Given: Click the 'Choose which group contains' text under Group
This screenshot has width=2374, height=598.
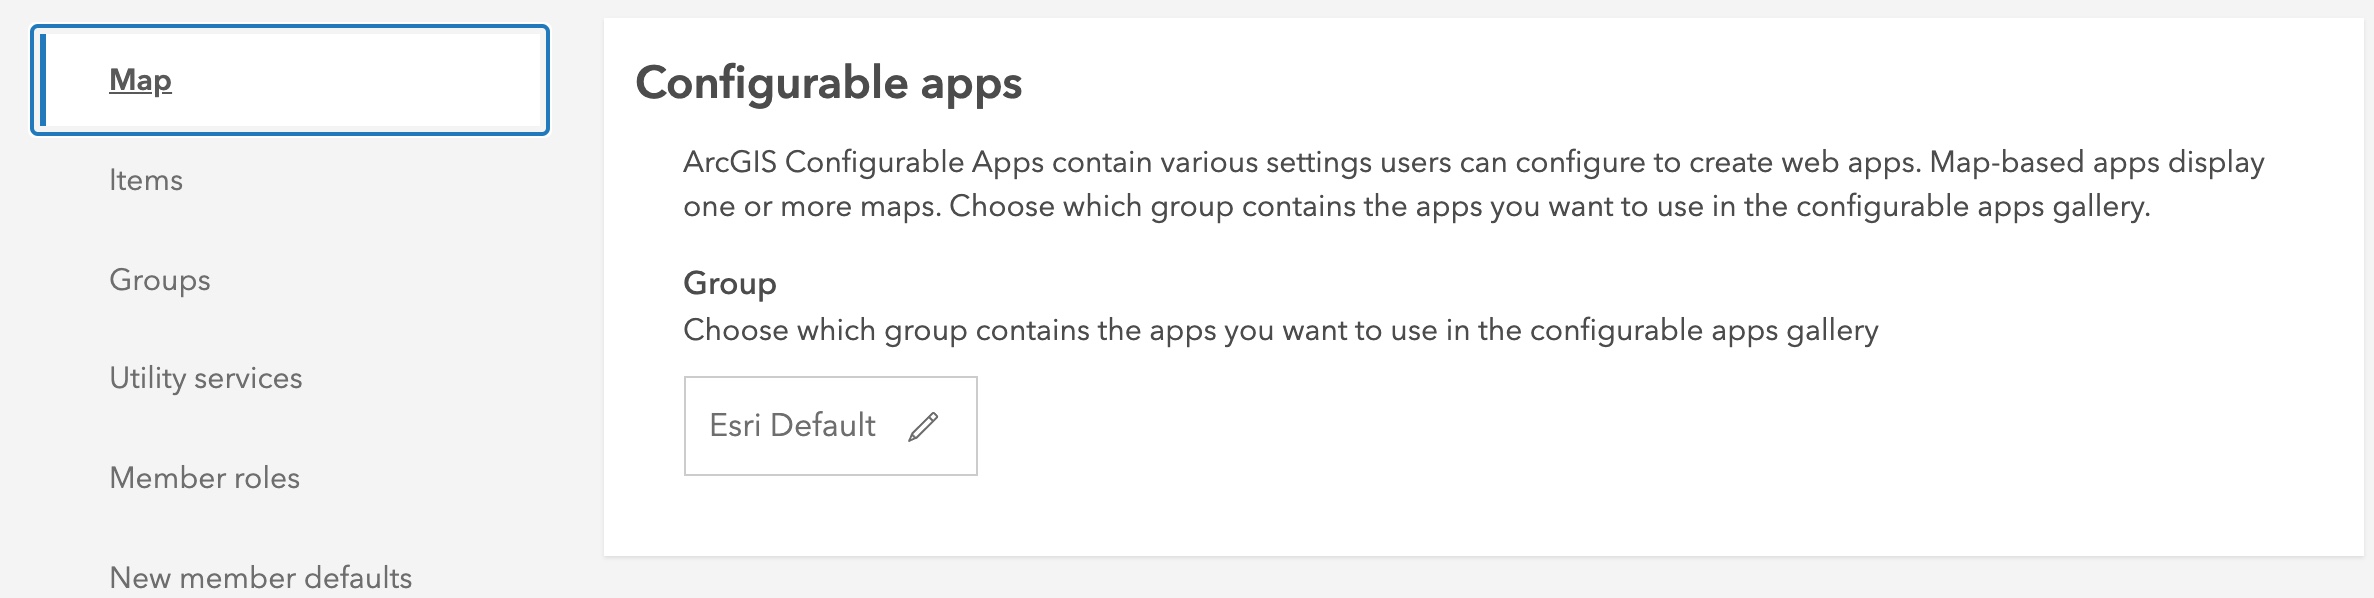Looking at the screenshot, I should [1280, 330].
